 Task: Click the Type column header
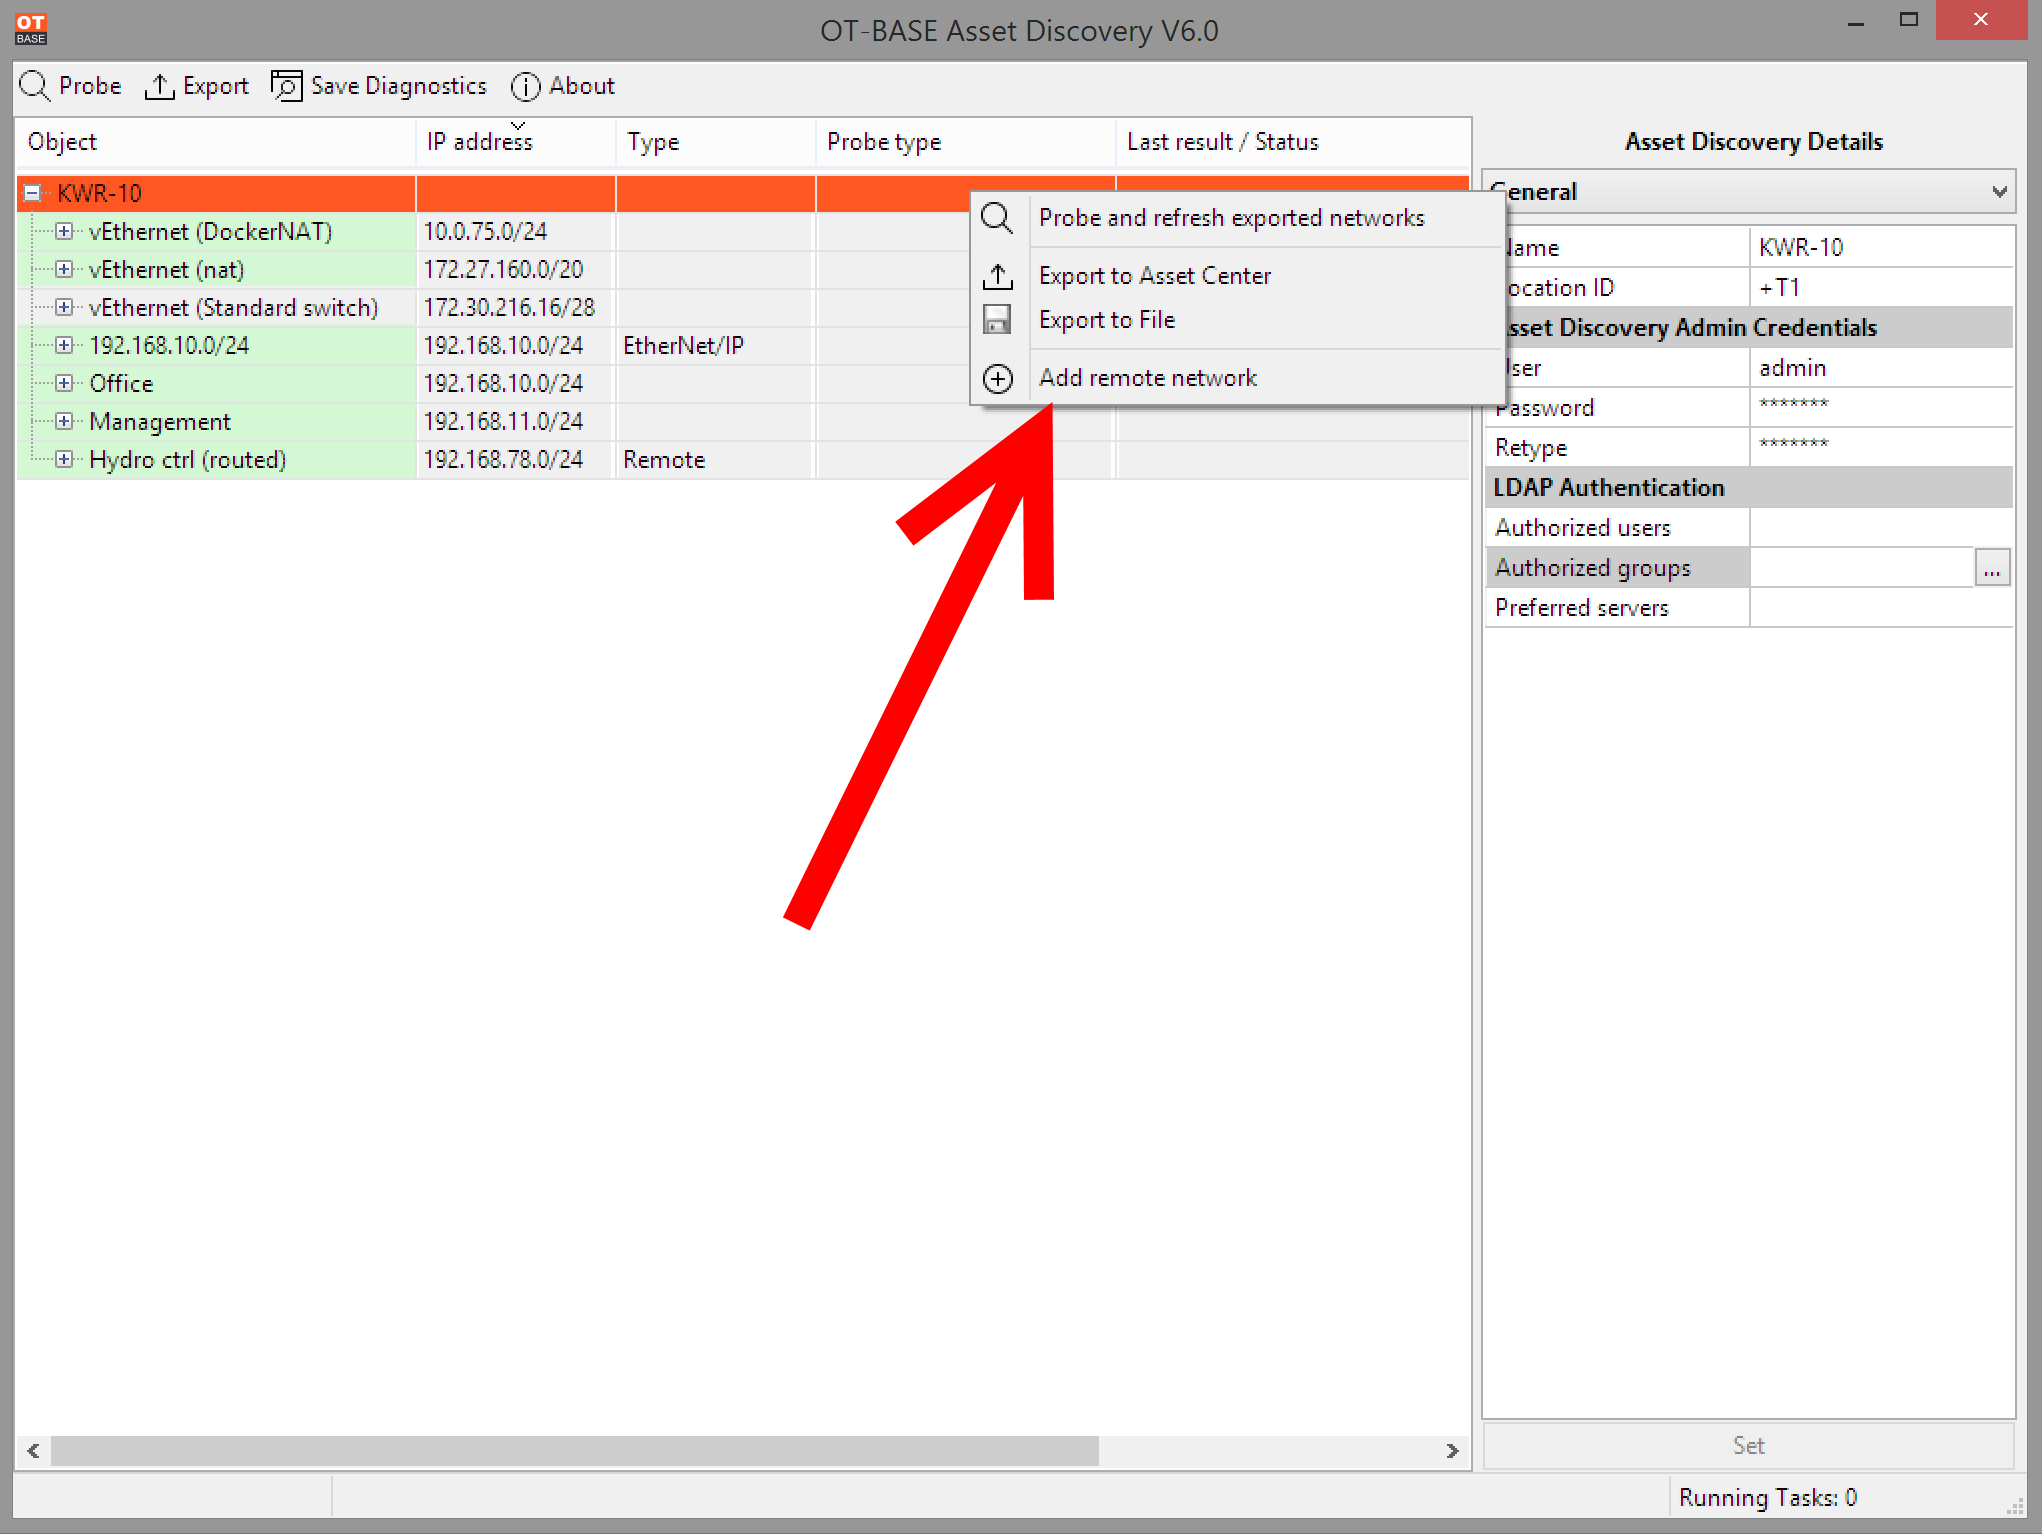click(x=716, y=142)
